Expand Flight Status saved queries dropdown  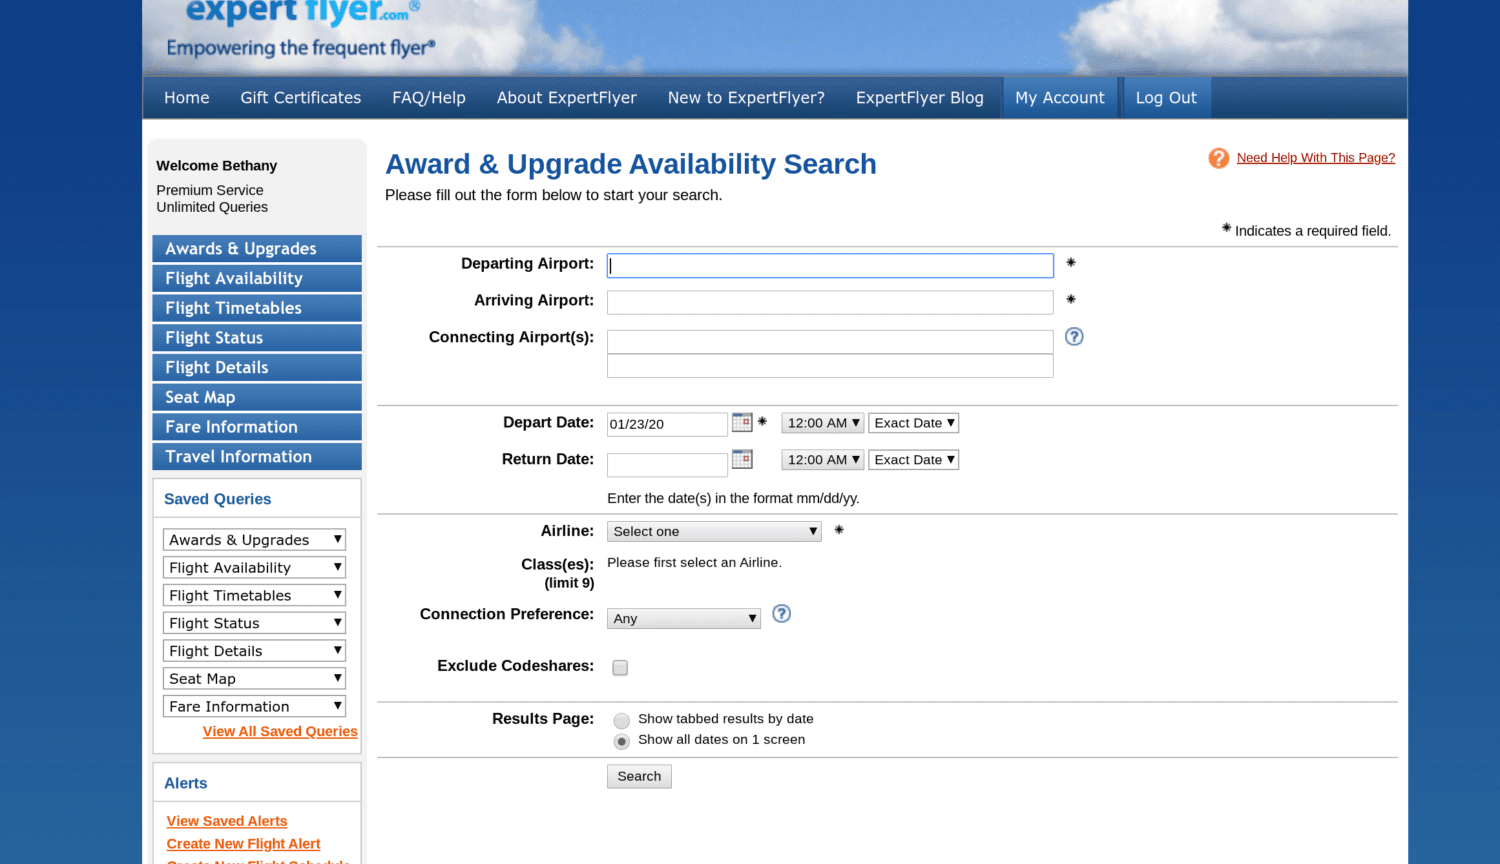[x=254, y=623]
